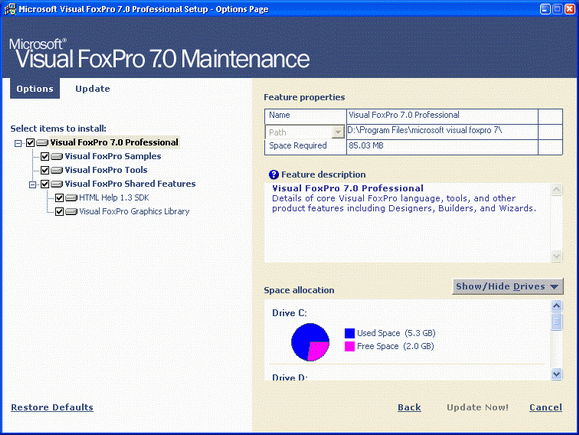Screen dimensions: 579x435
Task: Toggle Visual FoxPro Tools checkbox
Action: click(45, 170)
